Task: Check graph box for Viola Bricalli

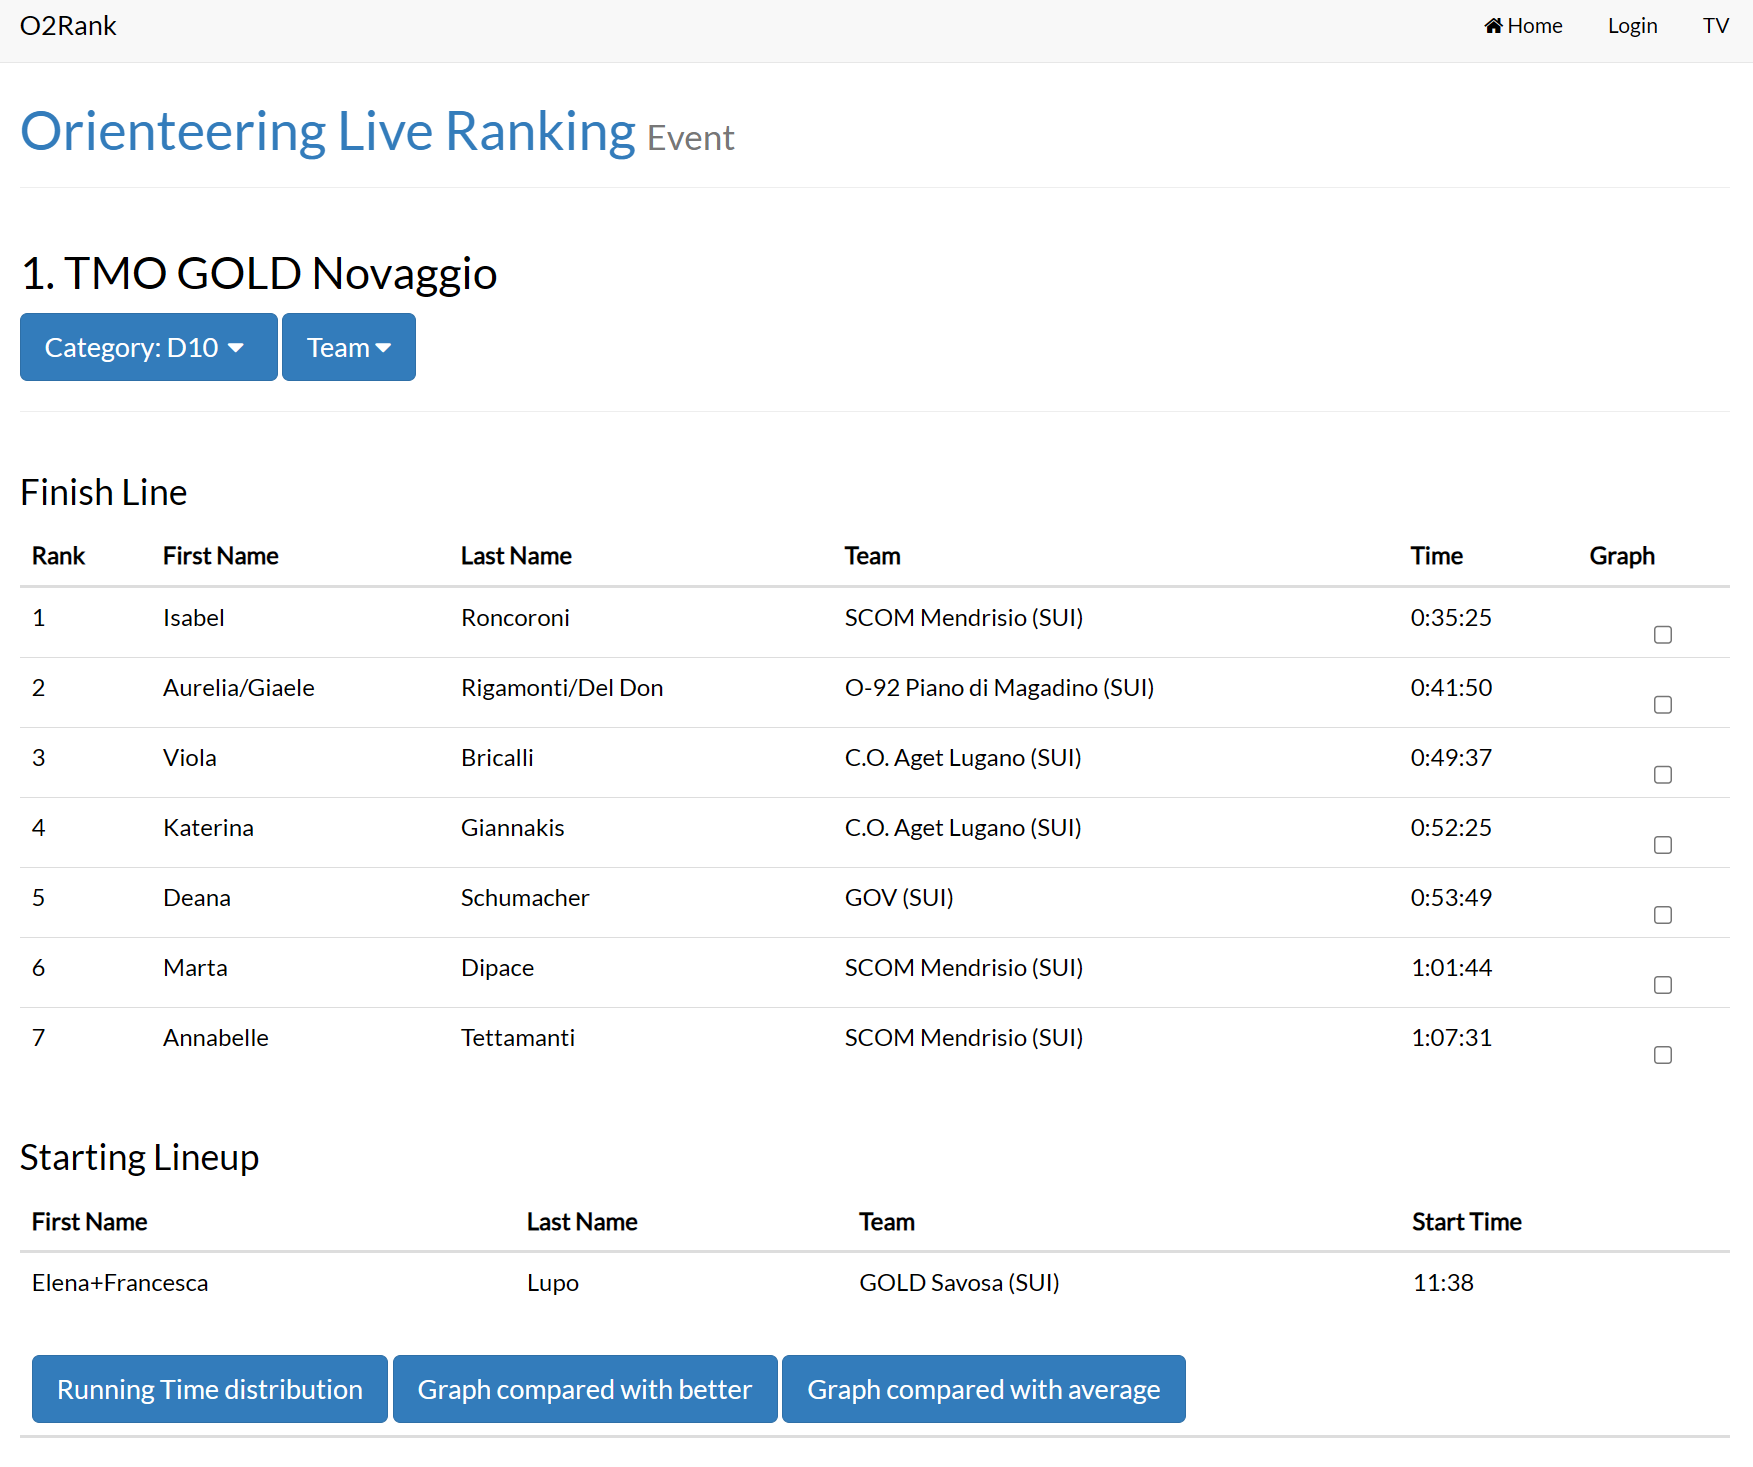Action: (1663, 775)
